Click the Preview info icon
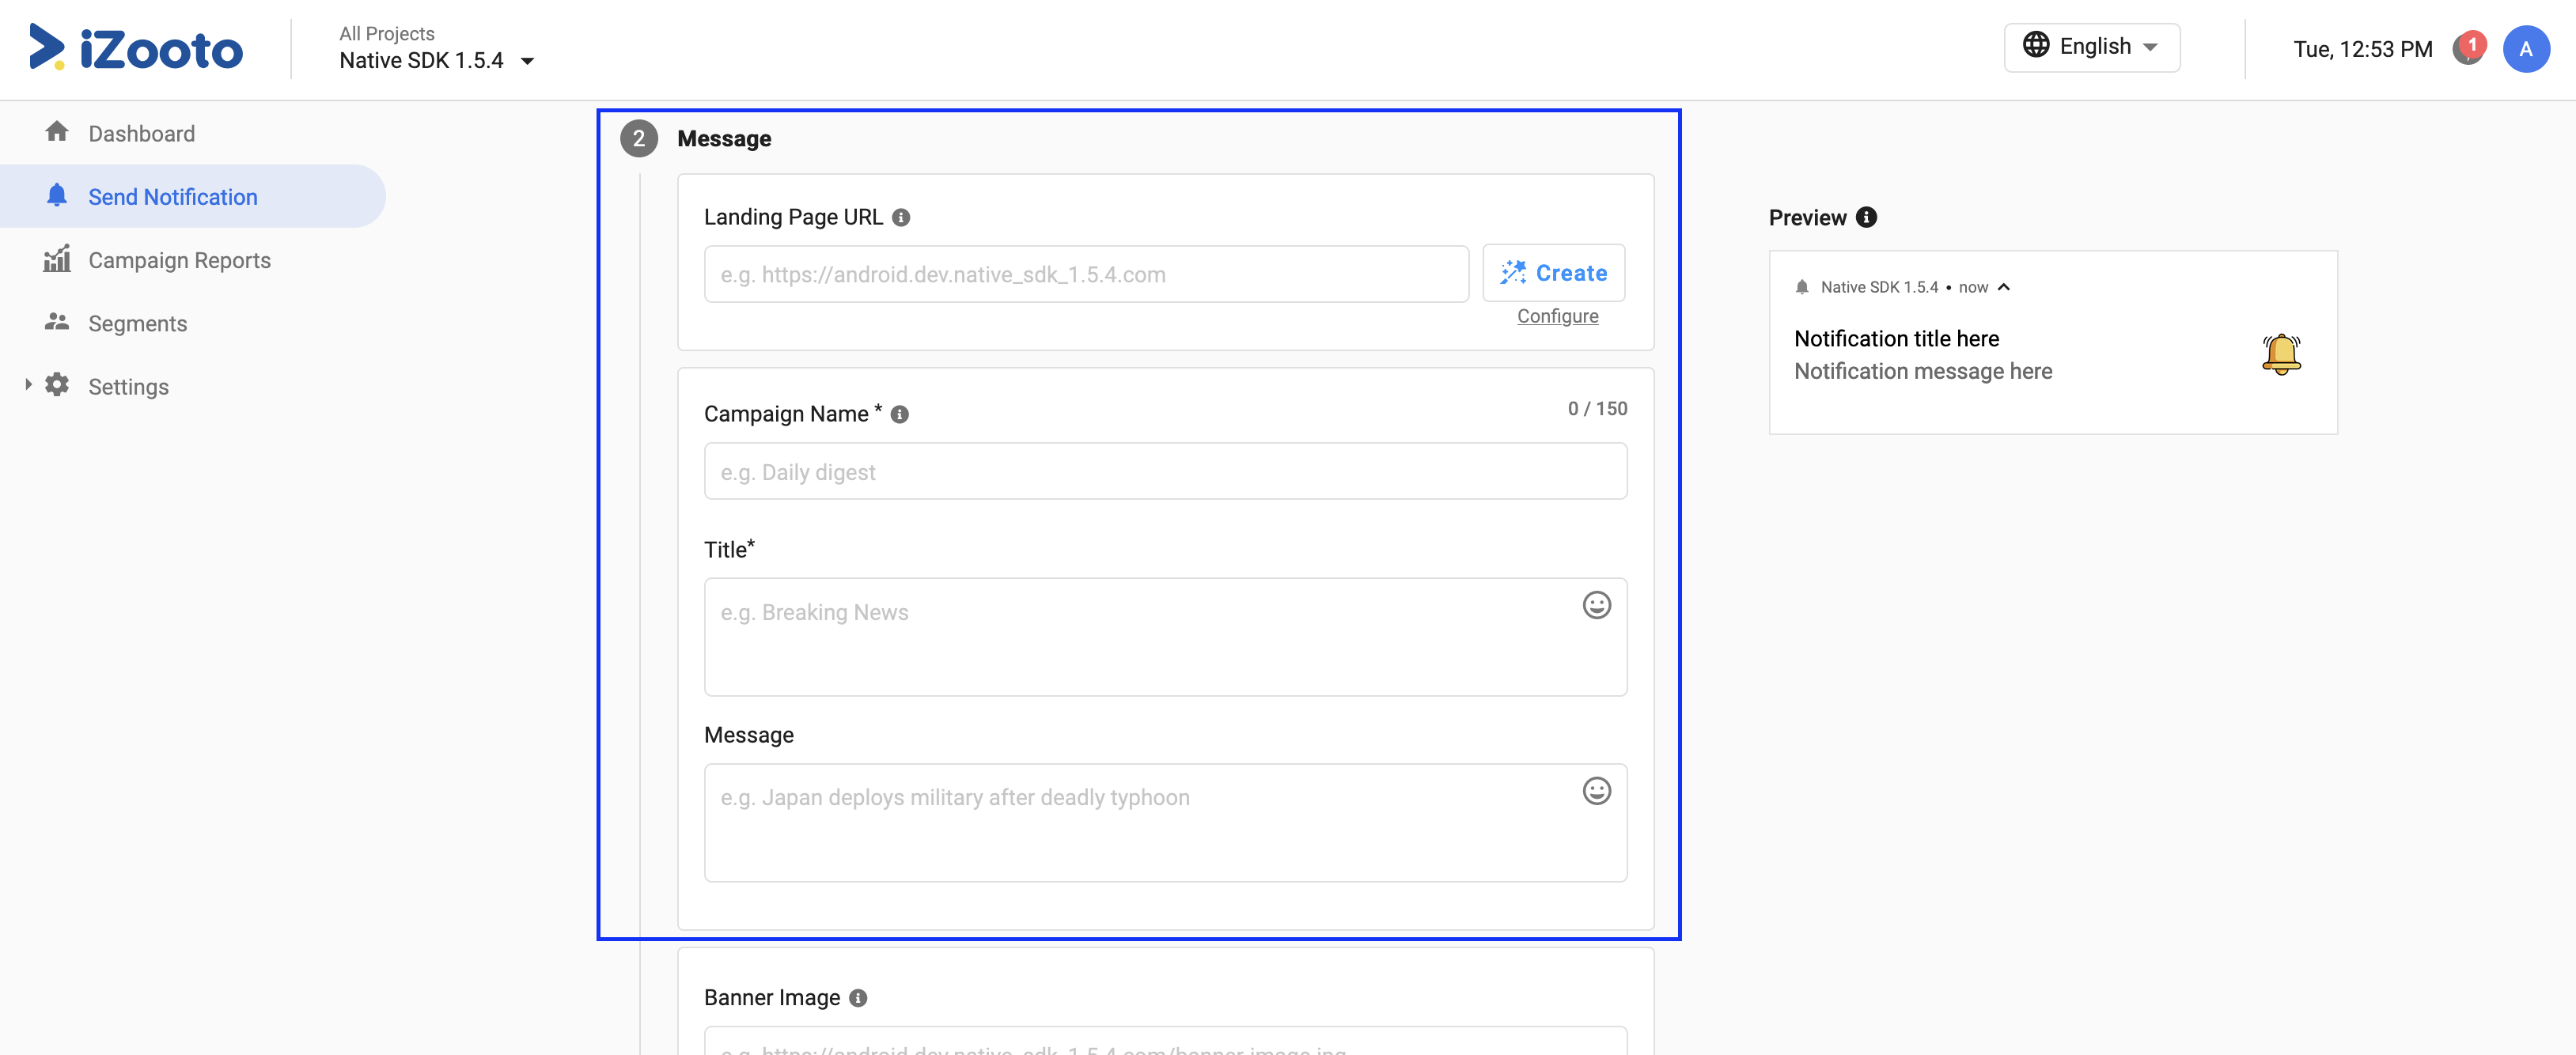The width and height of the screenshot is (2576, 1055). (x=1866, y=217)
